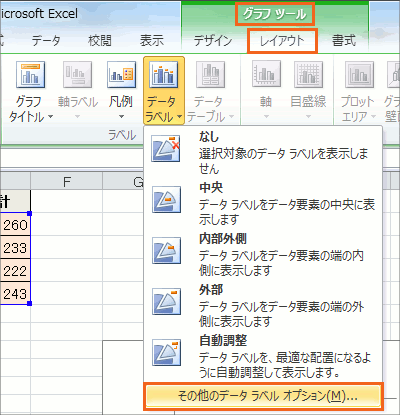The image size is (400, 415).
Task: Switch to the レイアウト ribbon tab
Action: pyautogui.click(x=282, y=41)
